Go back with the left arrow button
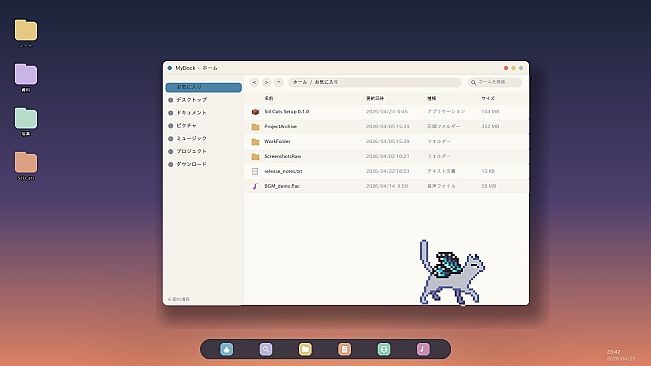651x366 pixels. point(255,82)
